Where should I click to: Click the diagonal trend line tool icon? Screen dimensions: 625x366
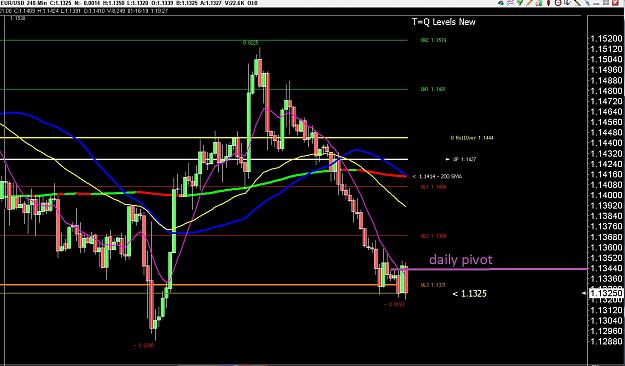coord(577,3)
